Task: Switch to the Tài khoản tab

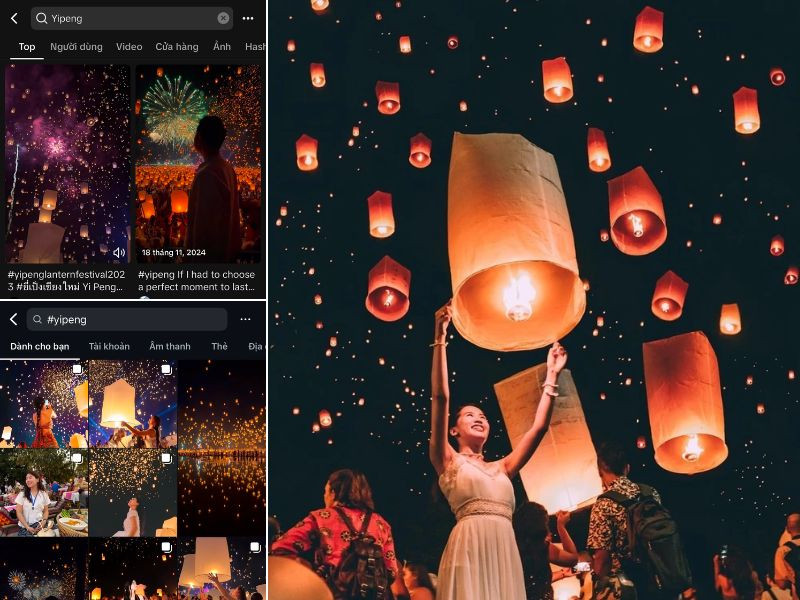Action: [x=109, y=346]
